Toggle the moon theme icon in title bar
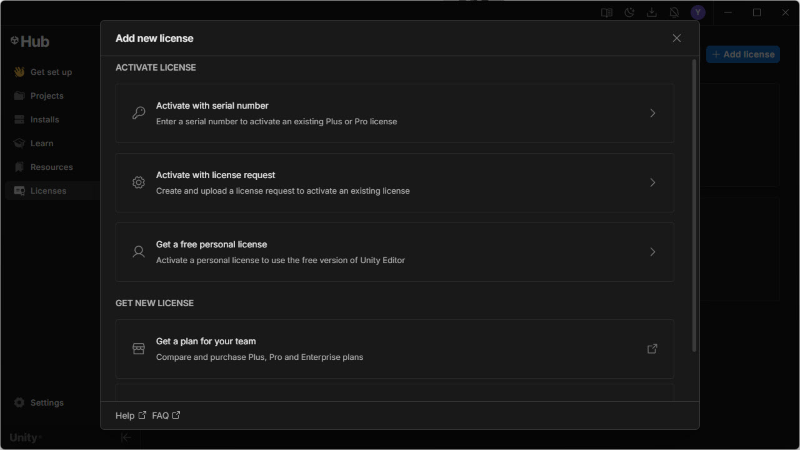The width and height of the screenshot is (800, 450). 630,12
